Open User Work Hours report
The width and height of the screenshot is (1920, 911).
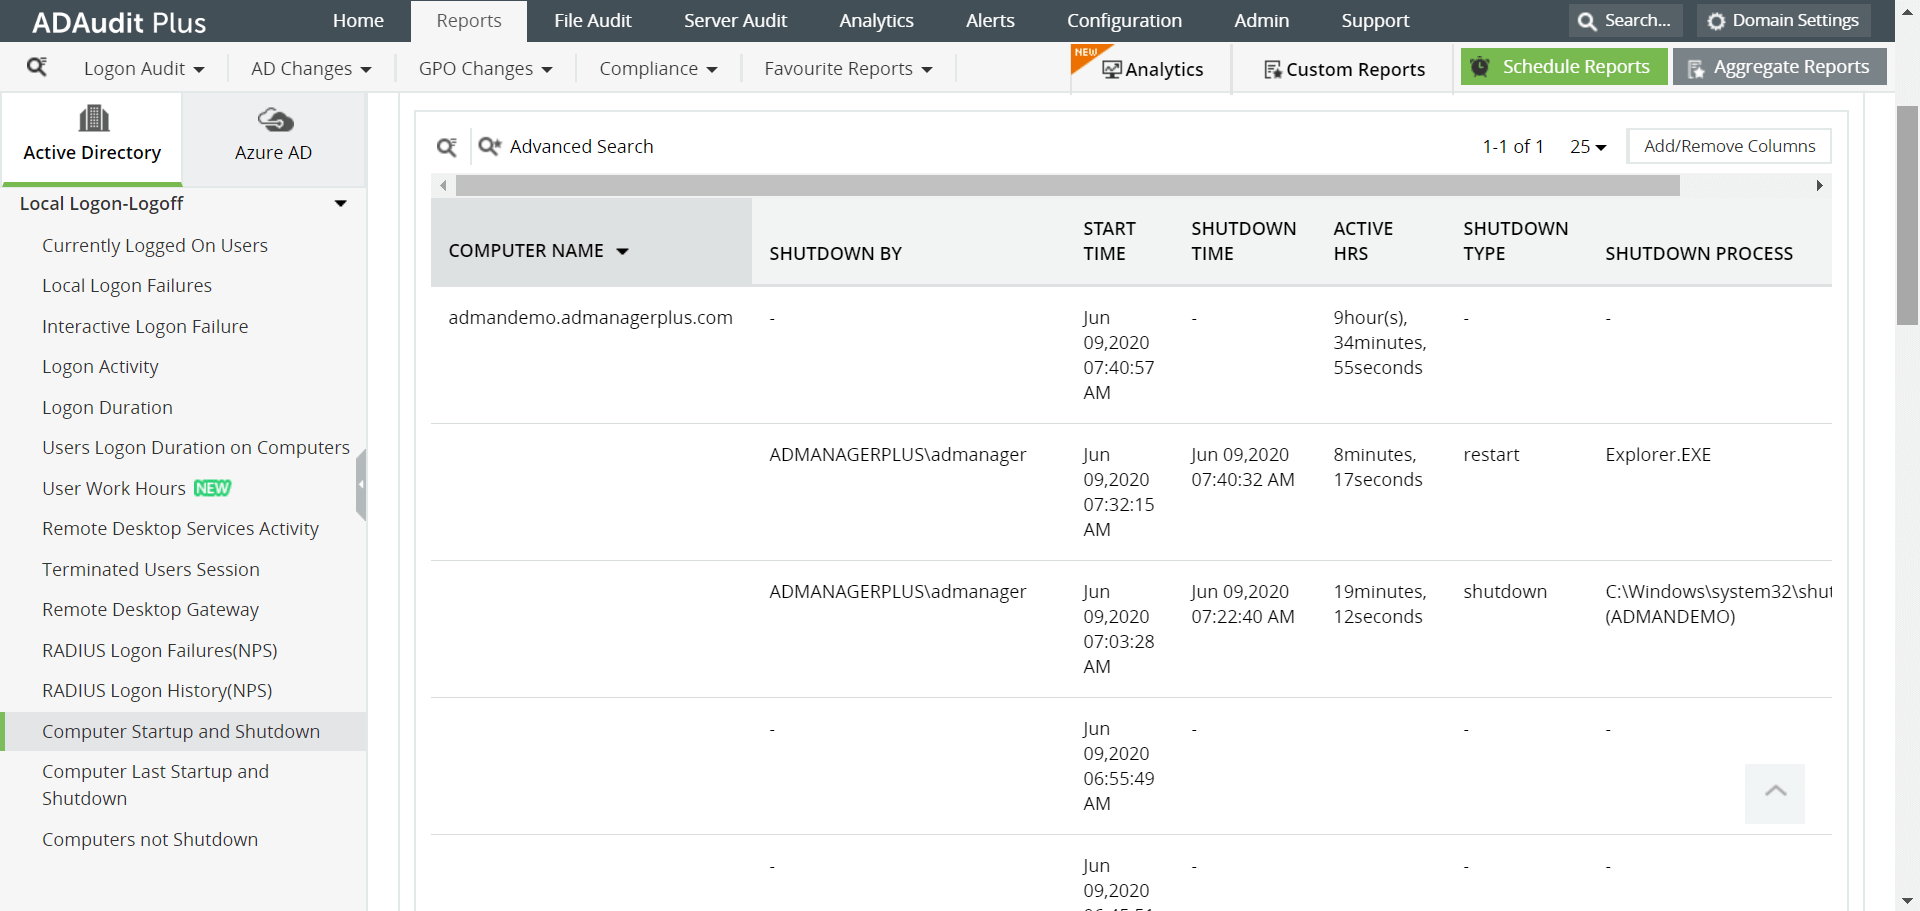click(114, 489)
